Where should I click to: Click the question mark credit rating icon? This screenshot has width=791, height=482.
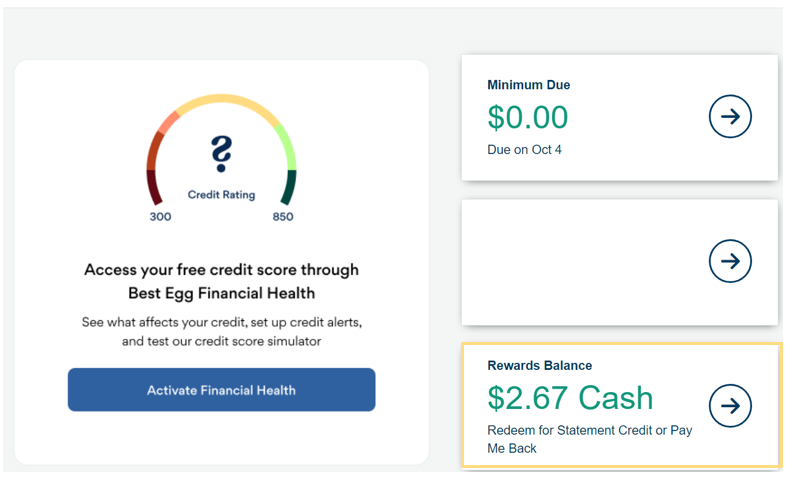[221, 154]
